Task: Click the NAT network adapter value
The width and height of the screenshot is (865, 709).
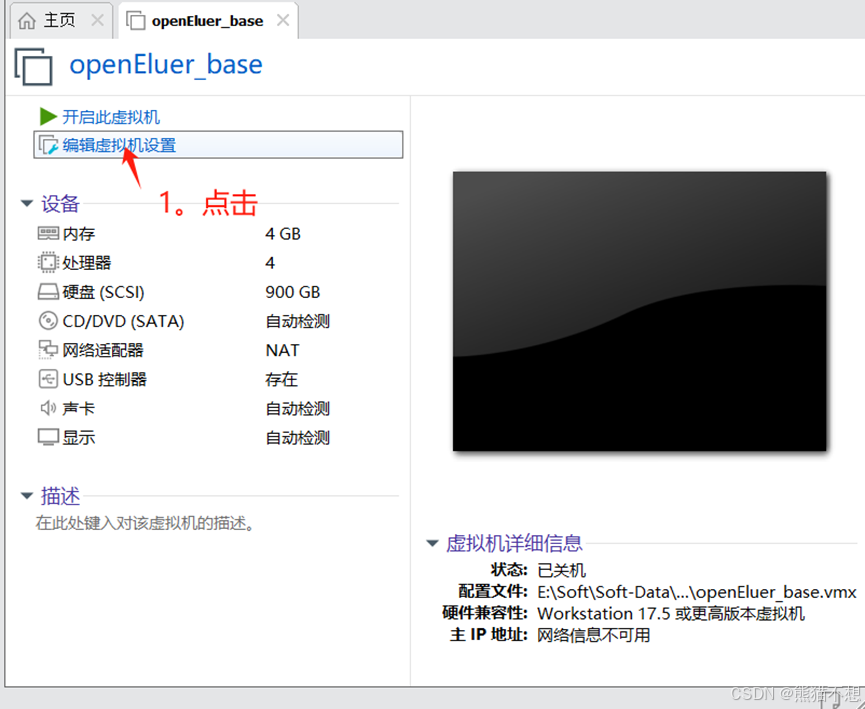Action: (282, 350)
